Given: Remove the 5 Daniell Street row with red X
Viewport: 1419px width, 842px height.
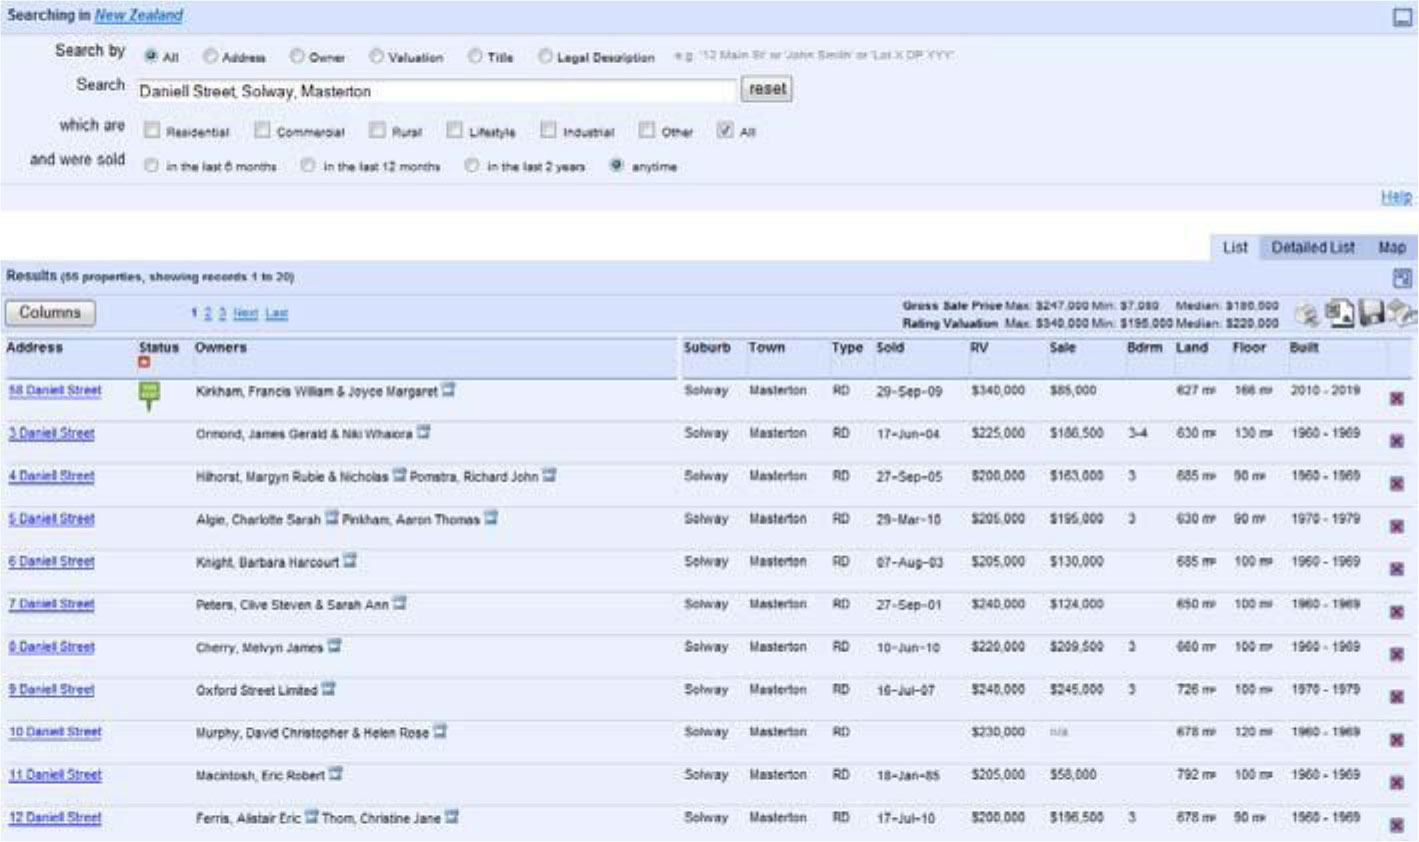Looking at the screenshot, I should 1397,527.
